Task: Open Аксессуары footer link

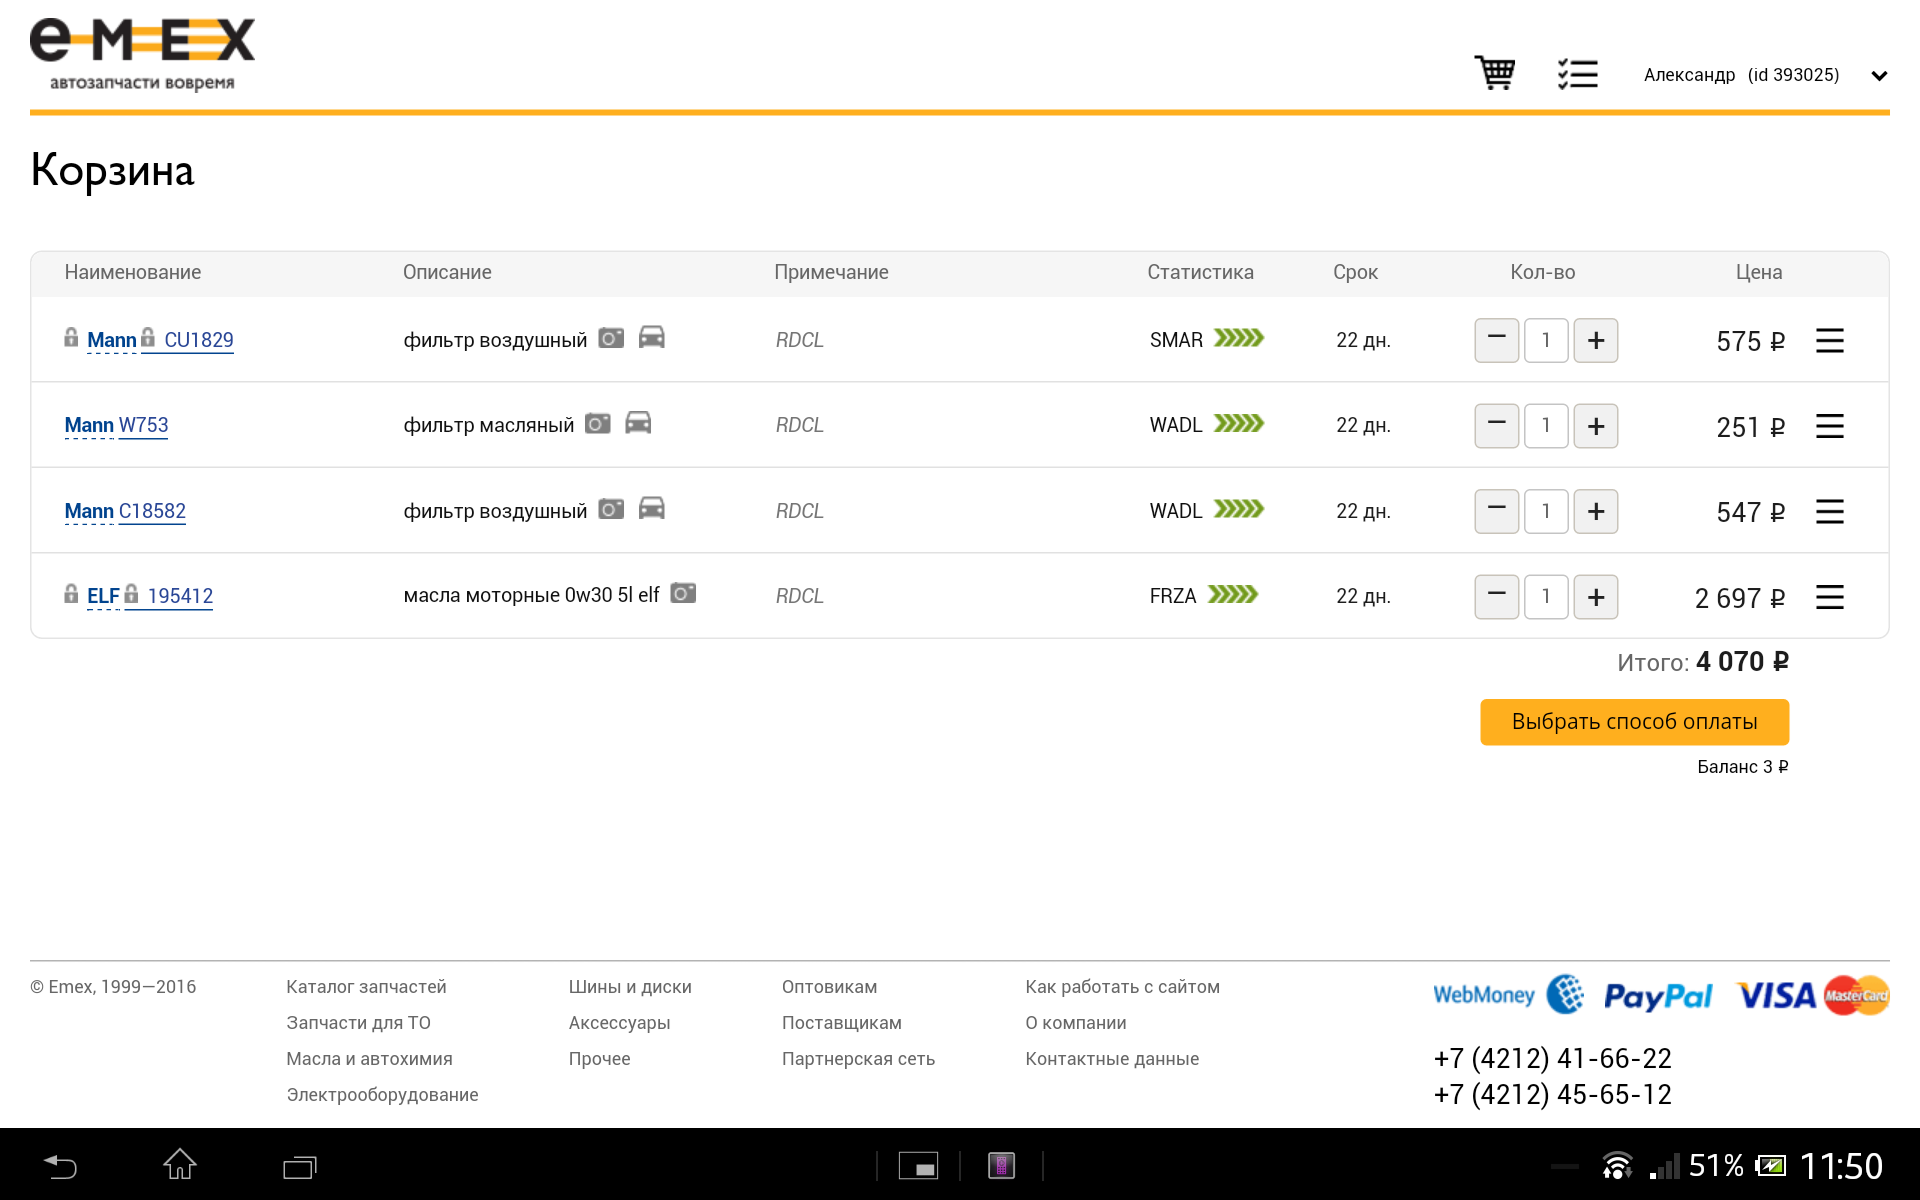Action: [x=619, y=1023]
